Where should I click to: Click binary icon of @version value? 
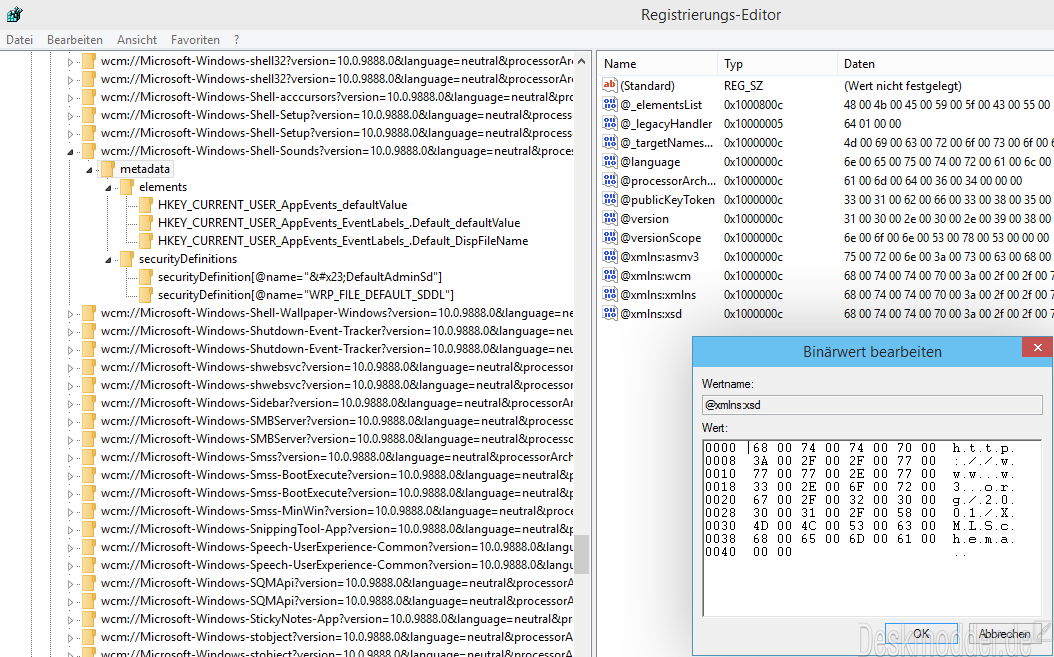pos(610,219)
